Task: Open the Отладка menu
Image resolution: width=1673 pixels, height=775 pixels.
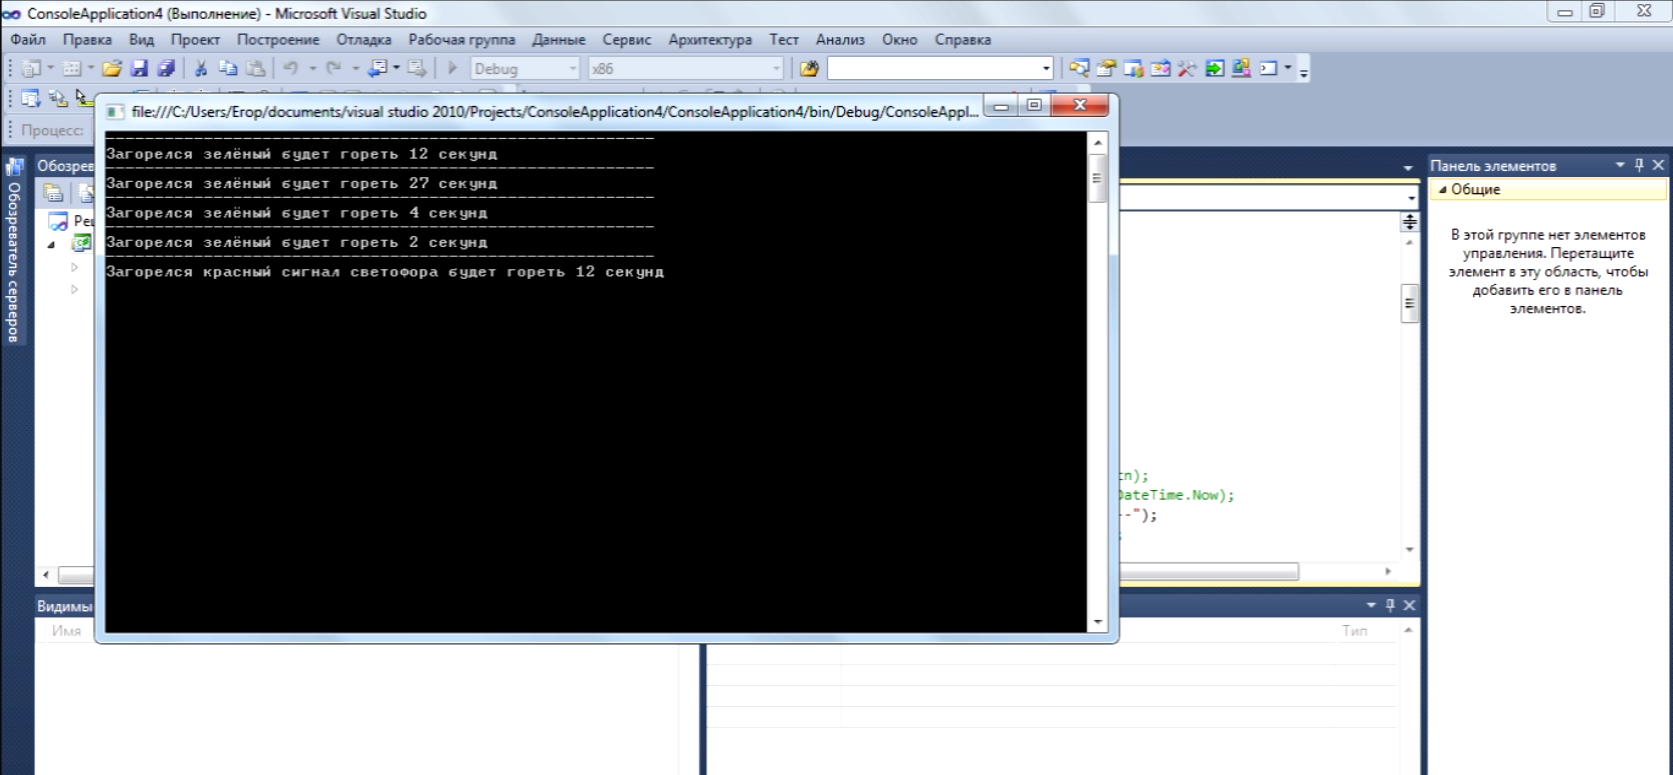Action: click(x=364, y=40)
